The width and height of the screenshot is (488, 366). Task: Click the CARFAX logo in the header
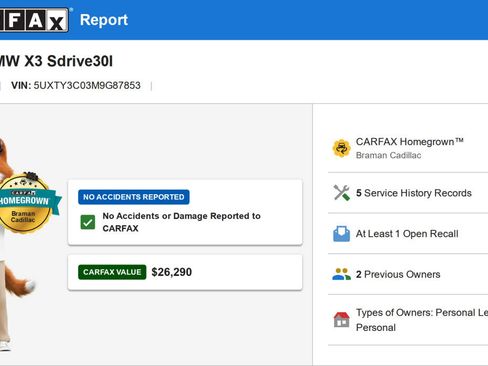[x=34, y=20]
